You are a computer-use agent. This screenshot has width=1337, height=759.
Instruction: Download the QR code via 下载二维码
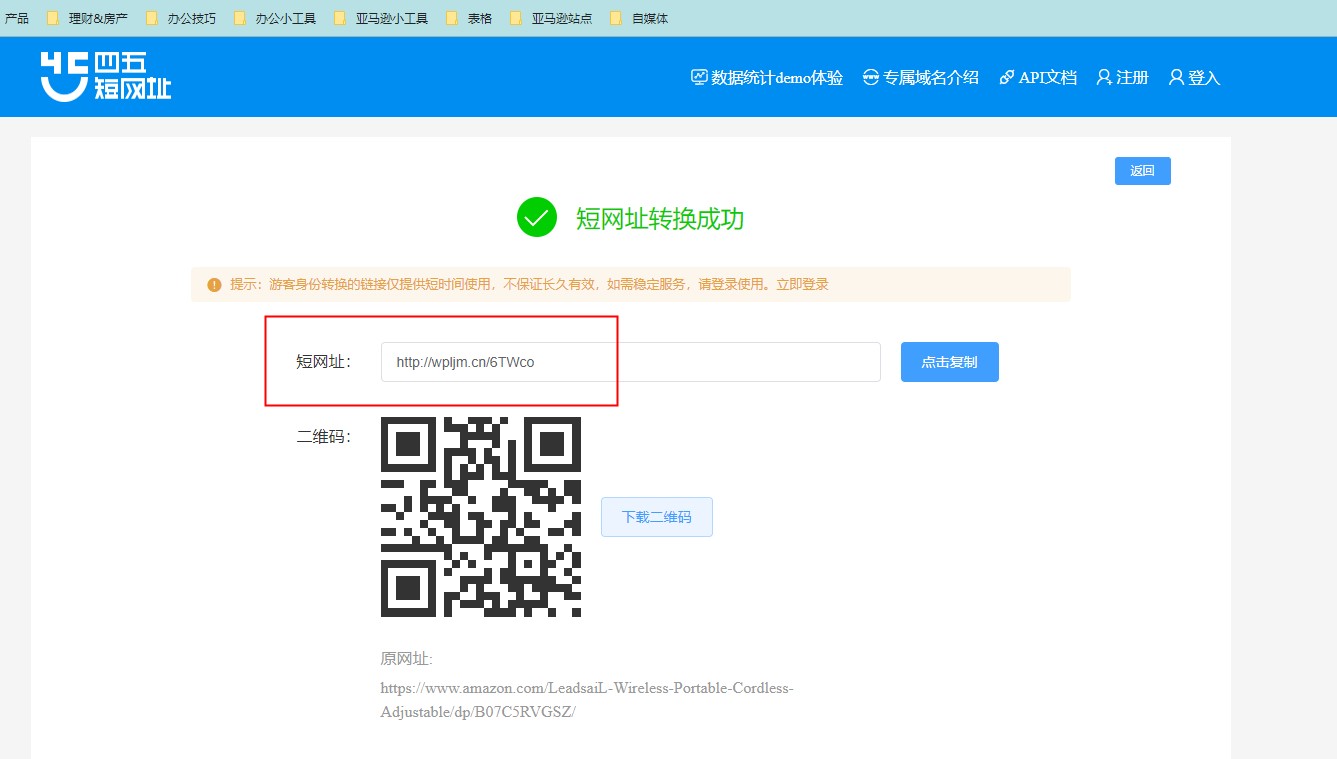pos(657,517)
